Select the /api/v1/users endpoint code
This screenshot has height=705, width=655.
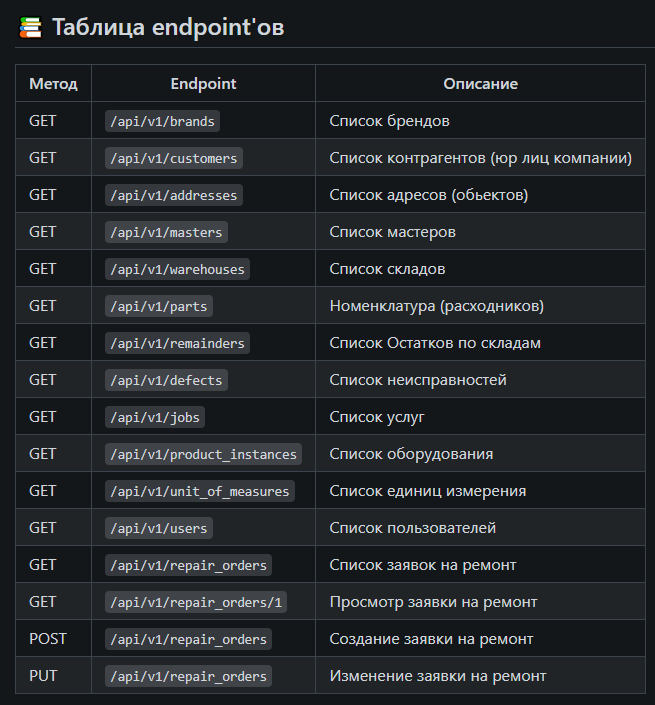pyautogui.click(x=159, y=528)
